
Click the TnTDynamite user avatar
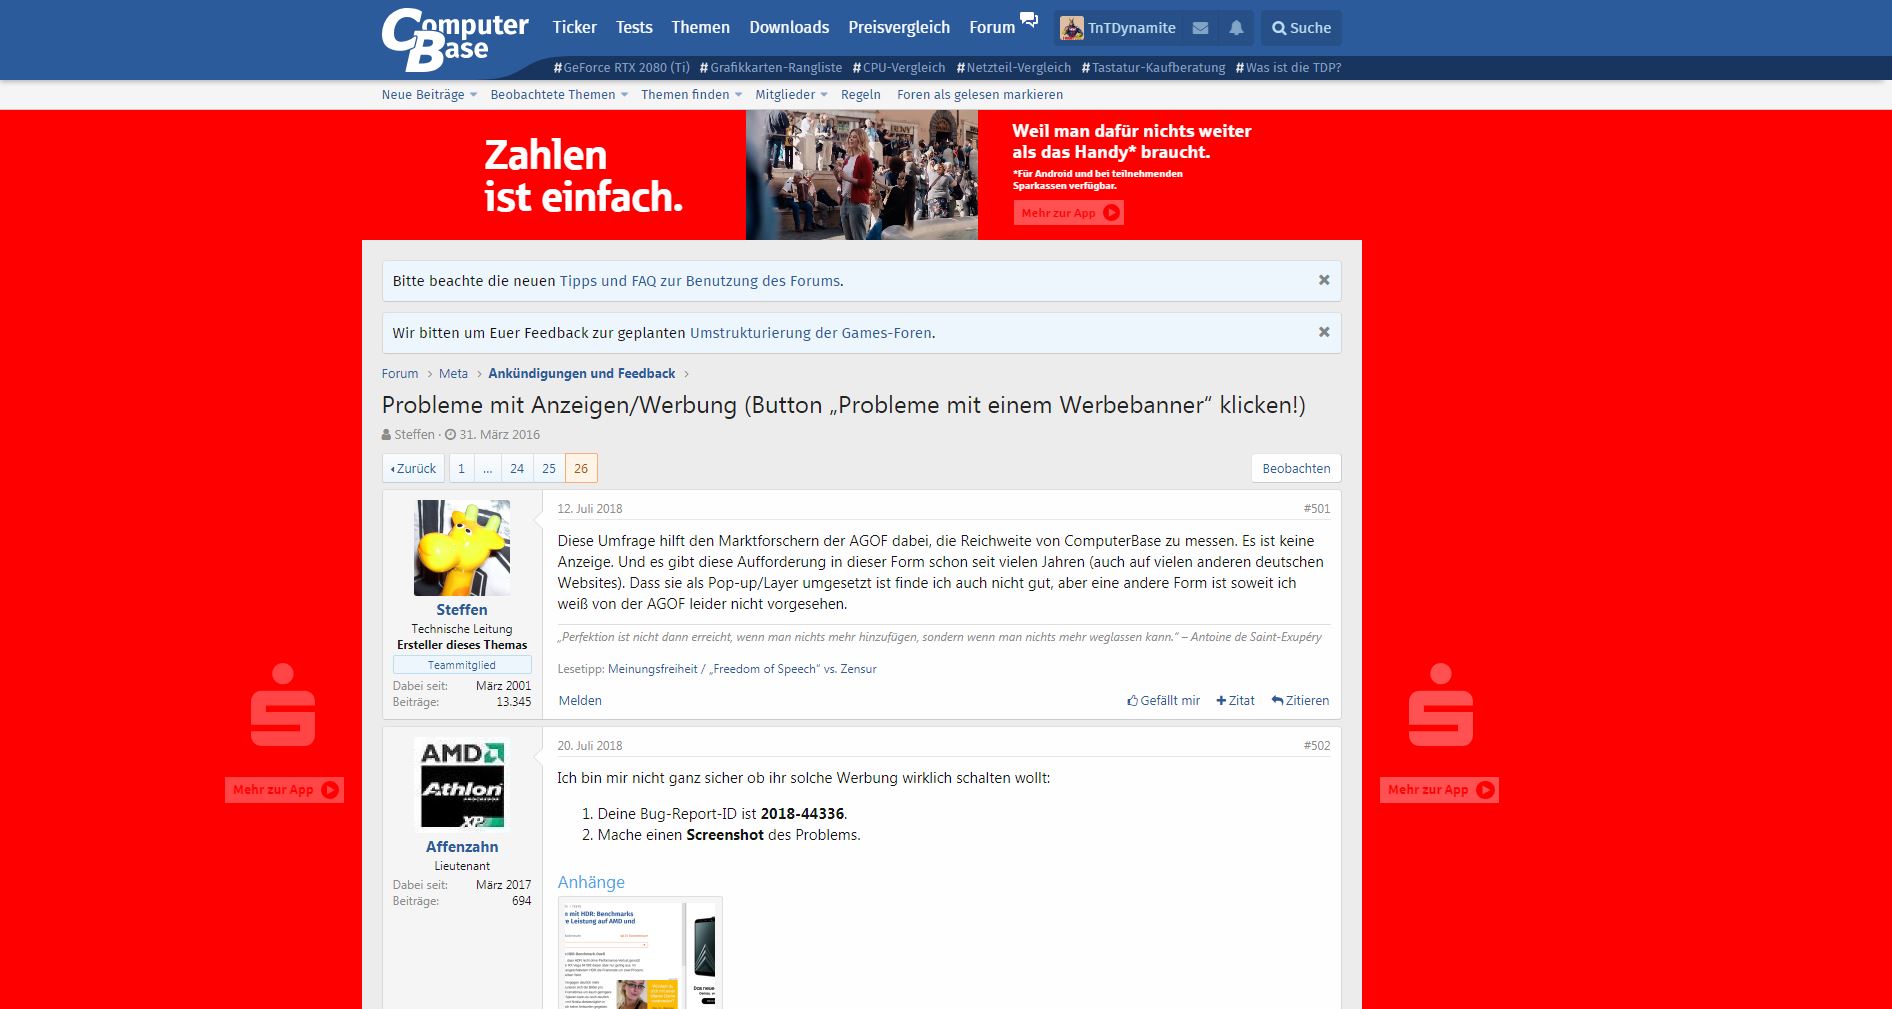coord(1072,28)
